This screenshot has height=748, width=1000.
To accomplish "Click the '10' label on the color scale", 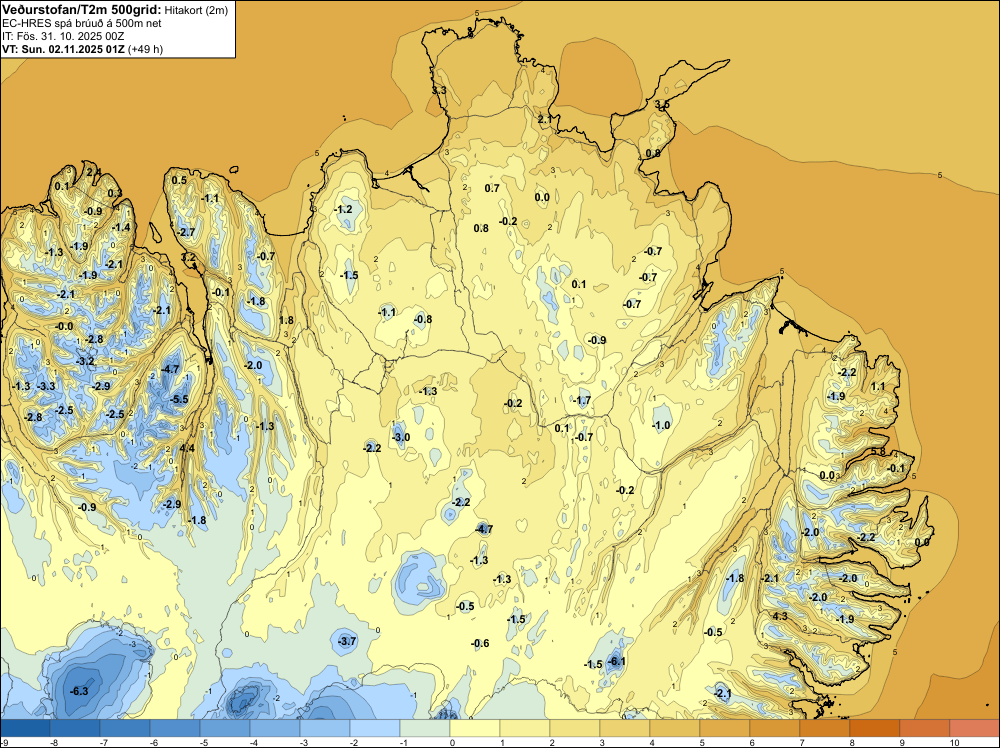I will tap(954, 742).
